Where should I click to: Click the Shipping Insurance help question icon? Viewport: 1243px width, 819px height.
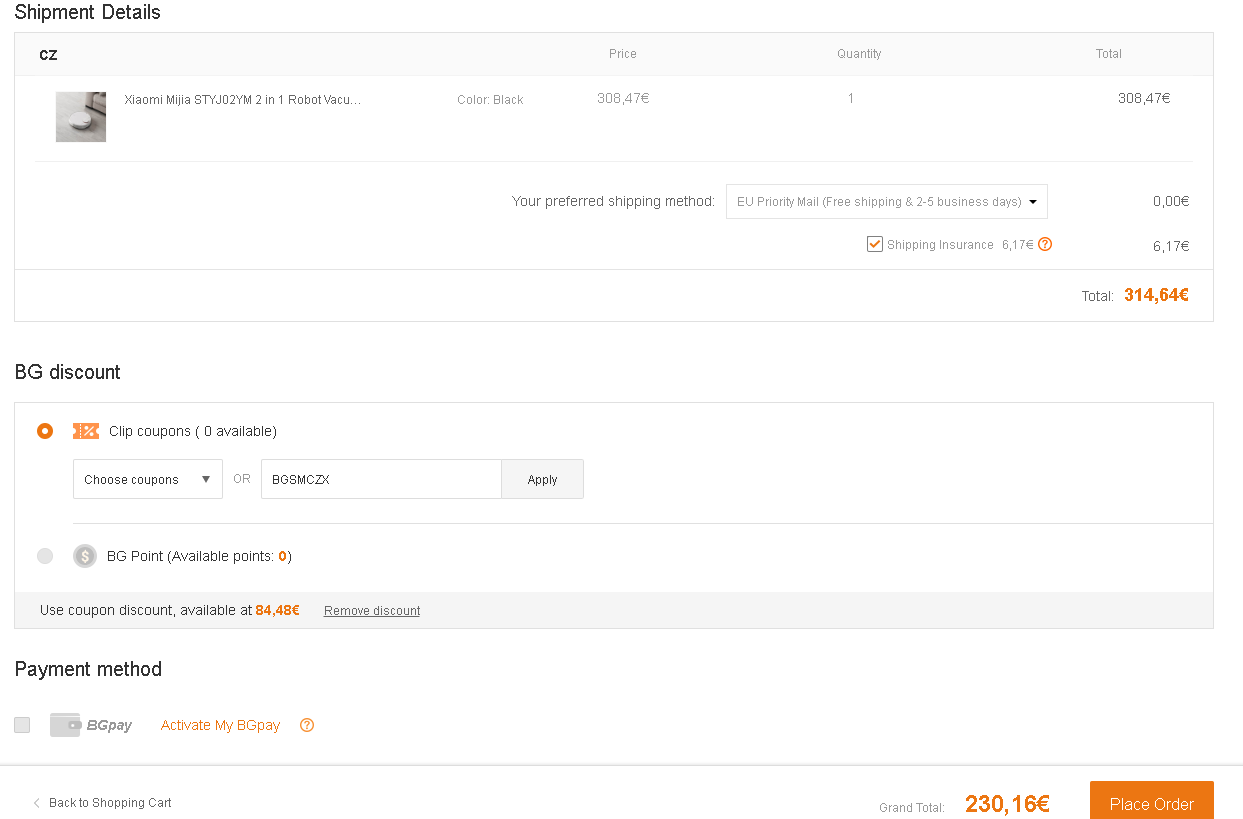tap(1045, 244)
